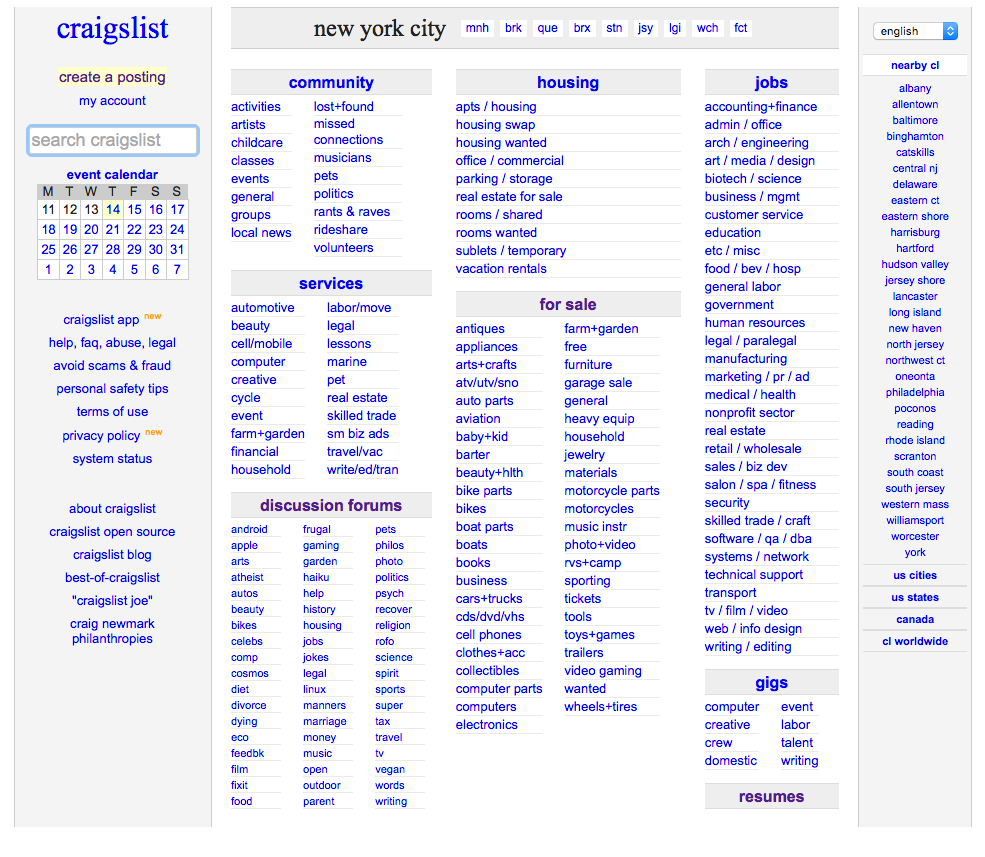The width and height of the screenshot is (985, 857).
Task: Open the for sale section header
Action: [x=568, y=304]
